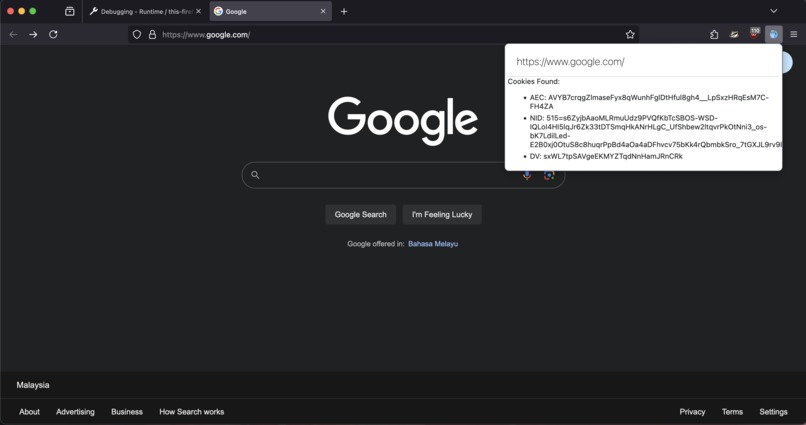Click the Google logo
Viewport: 806px width, 425px height.
403,120
